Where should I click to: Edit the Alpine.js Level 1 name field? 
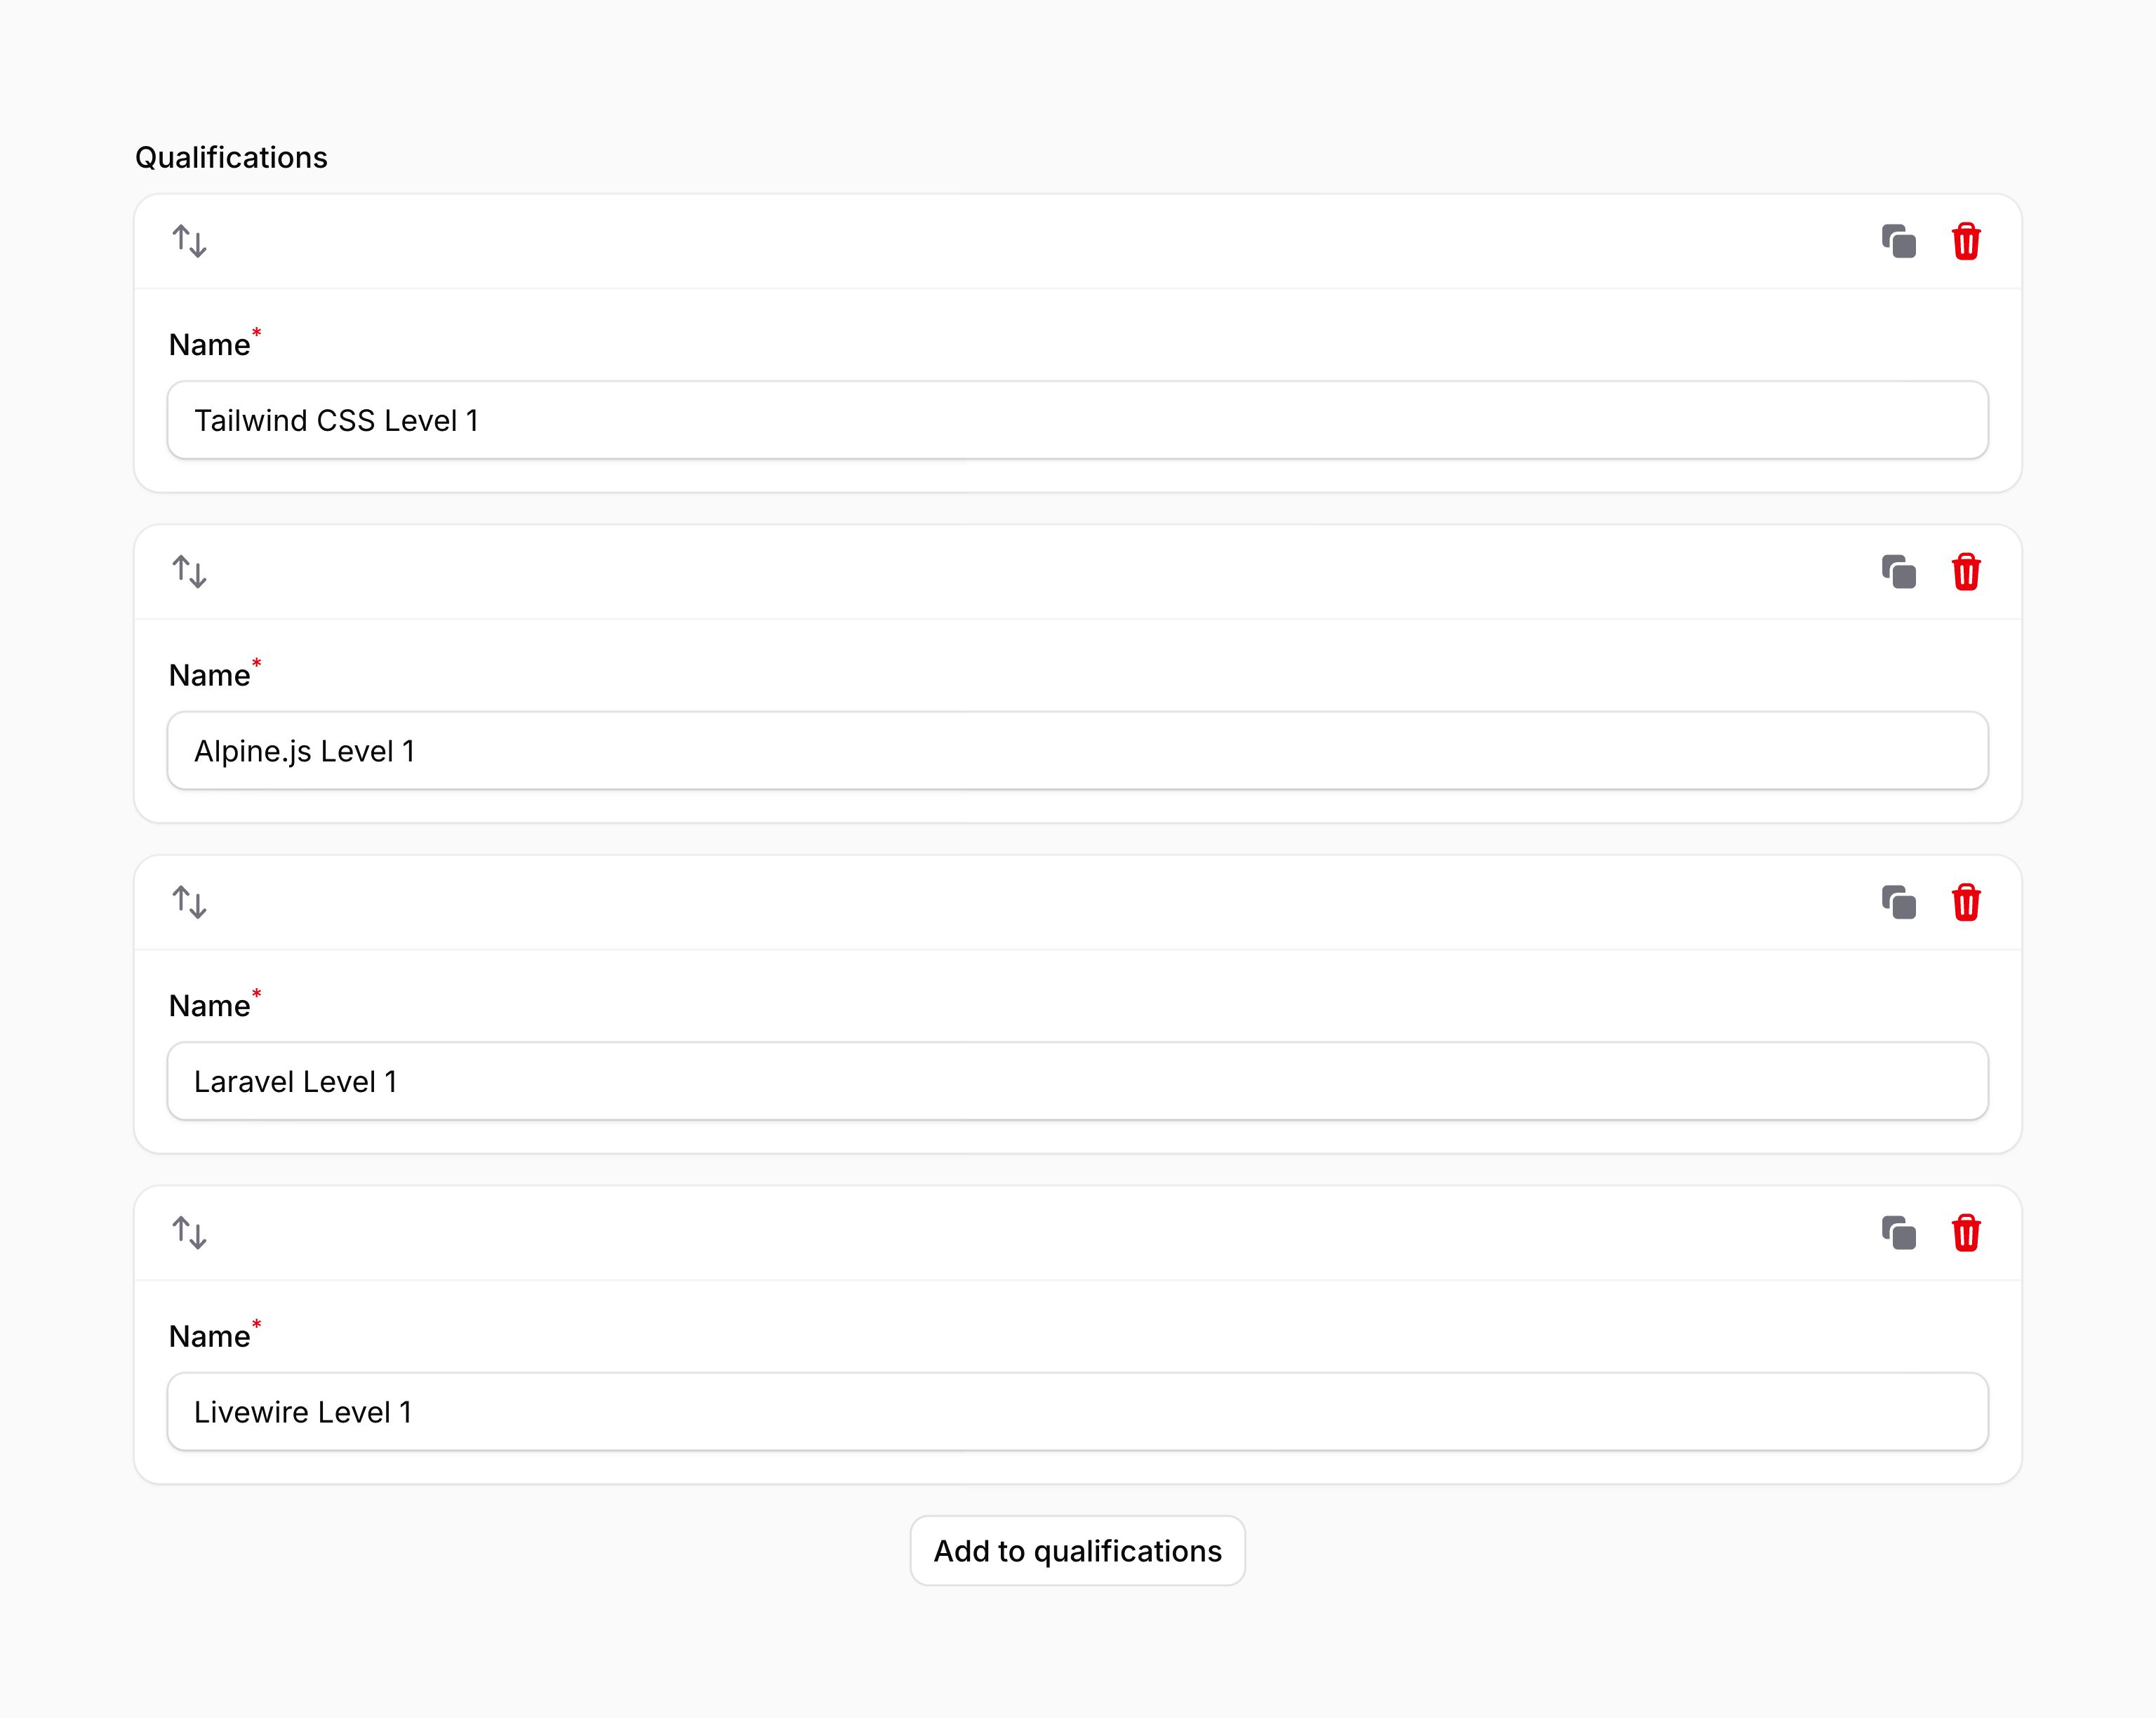[1077, 751]
